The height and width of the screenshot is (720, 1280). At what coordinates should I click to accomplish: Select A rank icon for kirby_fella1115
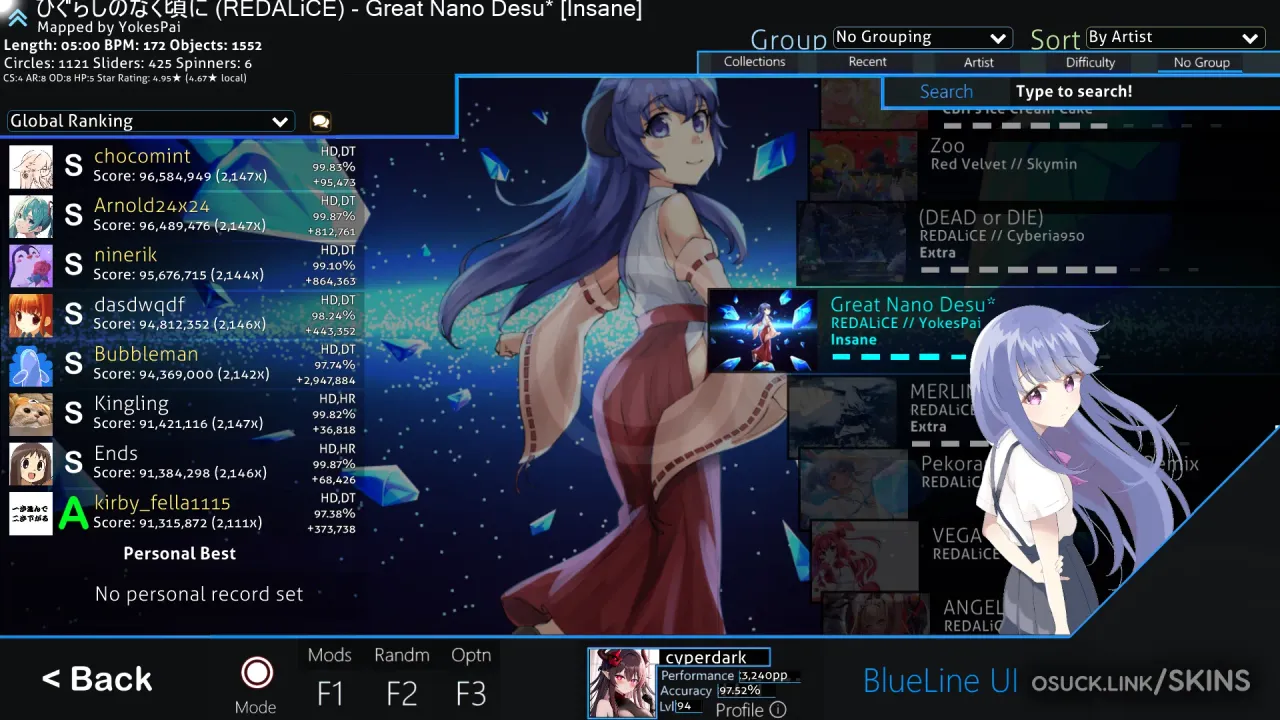(73, 514)
